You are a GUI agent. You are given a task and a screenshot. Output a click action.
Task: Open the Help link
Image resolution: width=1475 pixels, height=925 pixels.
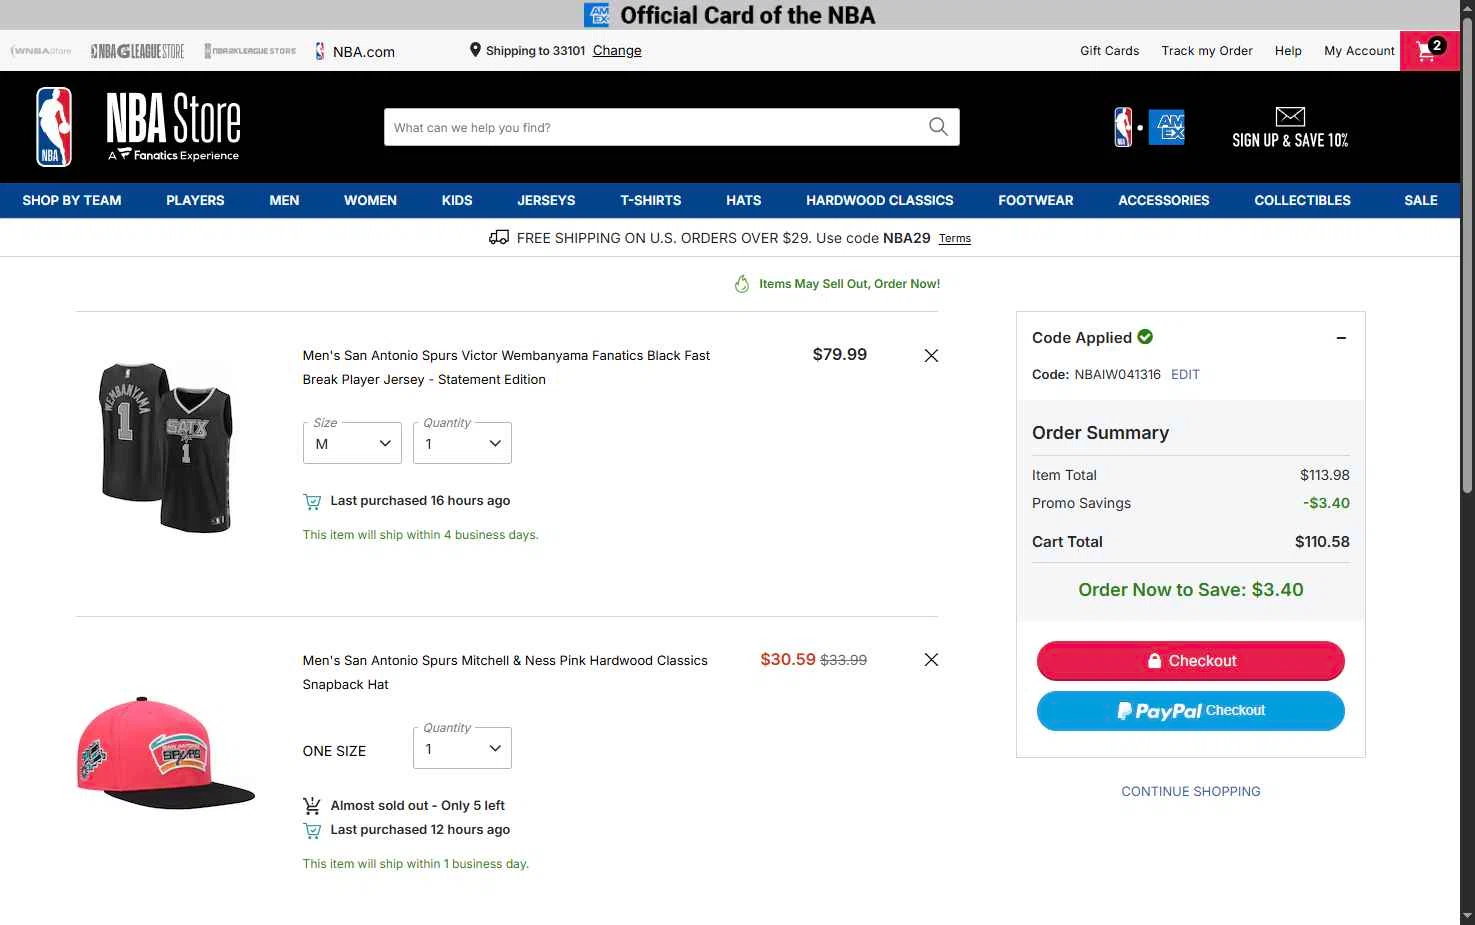1288,51
